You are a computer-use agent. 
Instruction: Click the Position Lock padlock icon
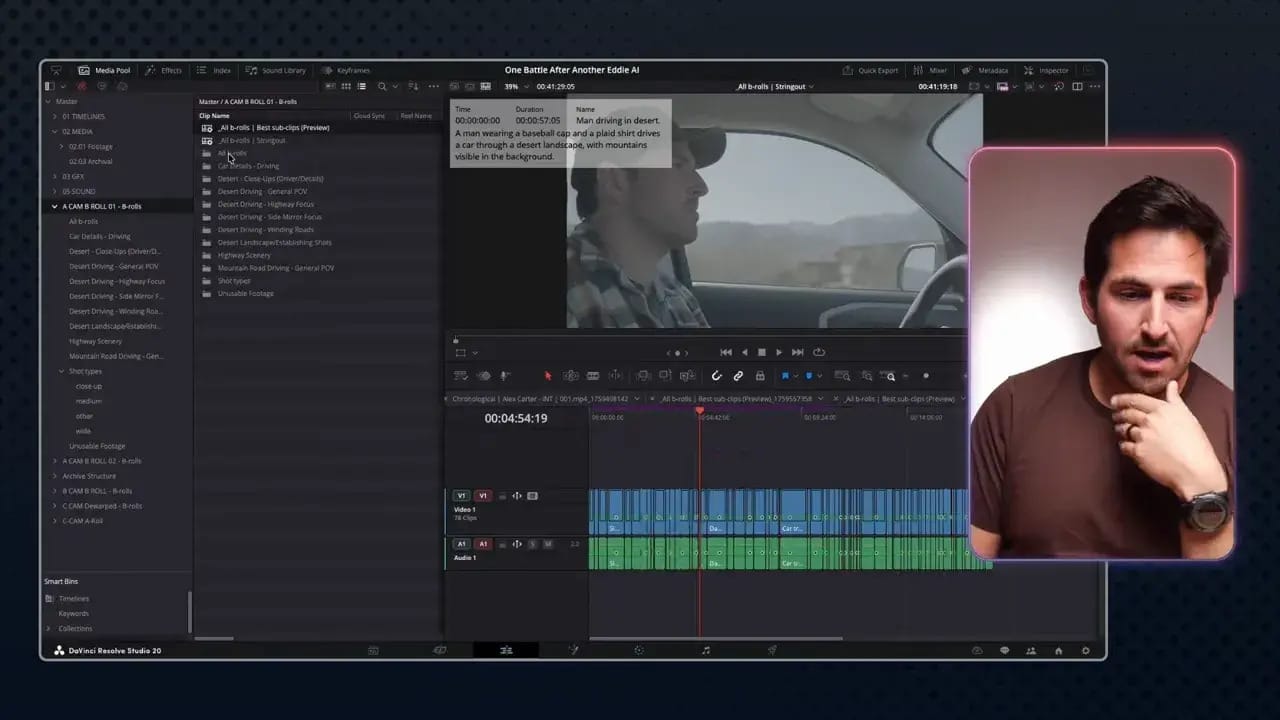point(760,376)
